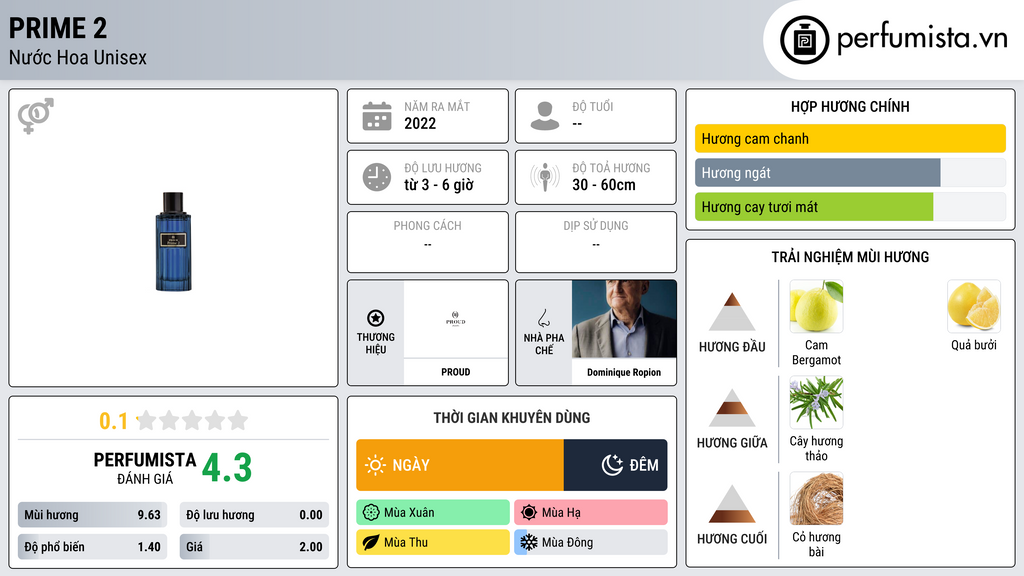This screenshot has width=1024, height=576.
Task: Select the Đêm nighttime segment
Action: (x=615, y=465)
